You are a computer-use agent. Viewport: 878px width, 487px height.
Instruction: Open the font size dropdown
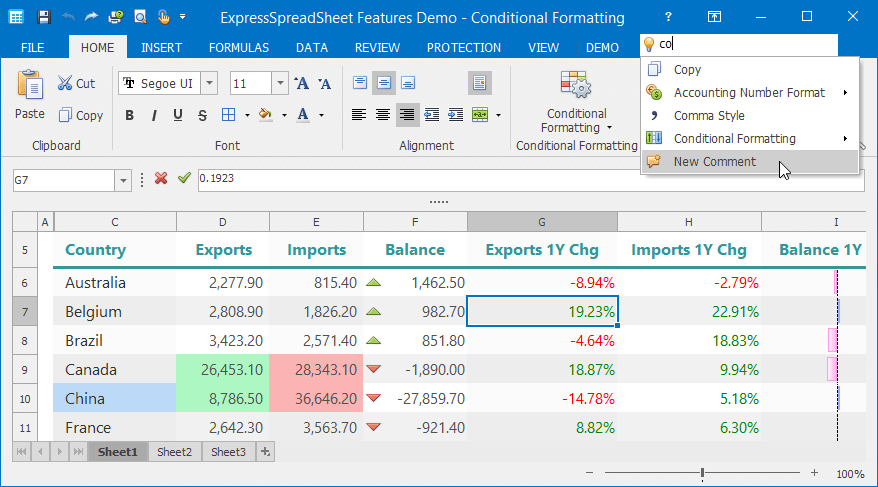279,84
